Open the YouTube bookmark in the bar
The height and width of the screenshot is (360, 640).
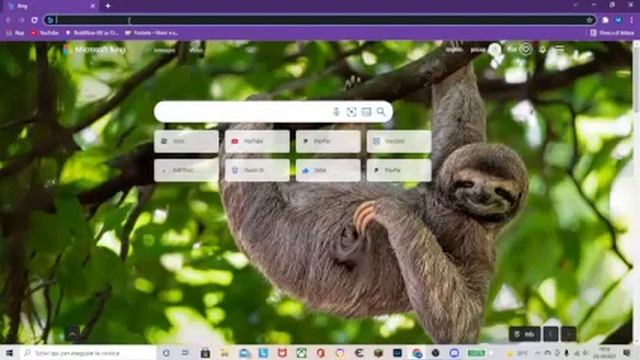point(45,33)
